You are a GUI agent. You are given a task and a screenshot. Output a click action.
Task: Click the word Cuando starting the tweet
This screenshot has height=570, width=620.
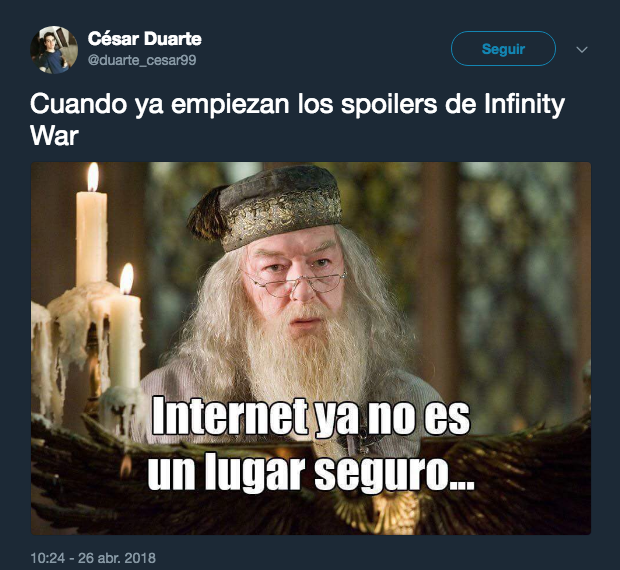click(78, 104)
